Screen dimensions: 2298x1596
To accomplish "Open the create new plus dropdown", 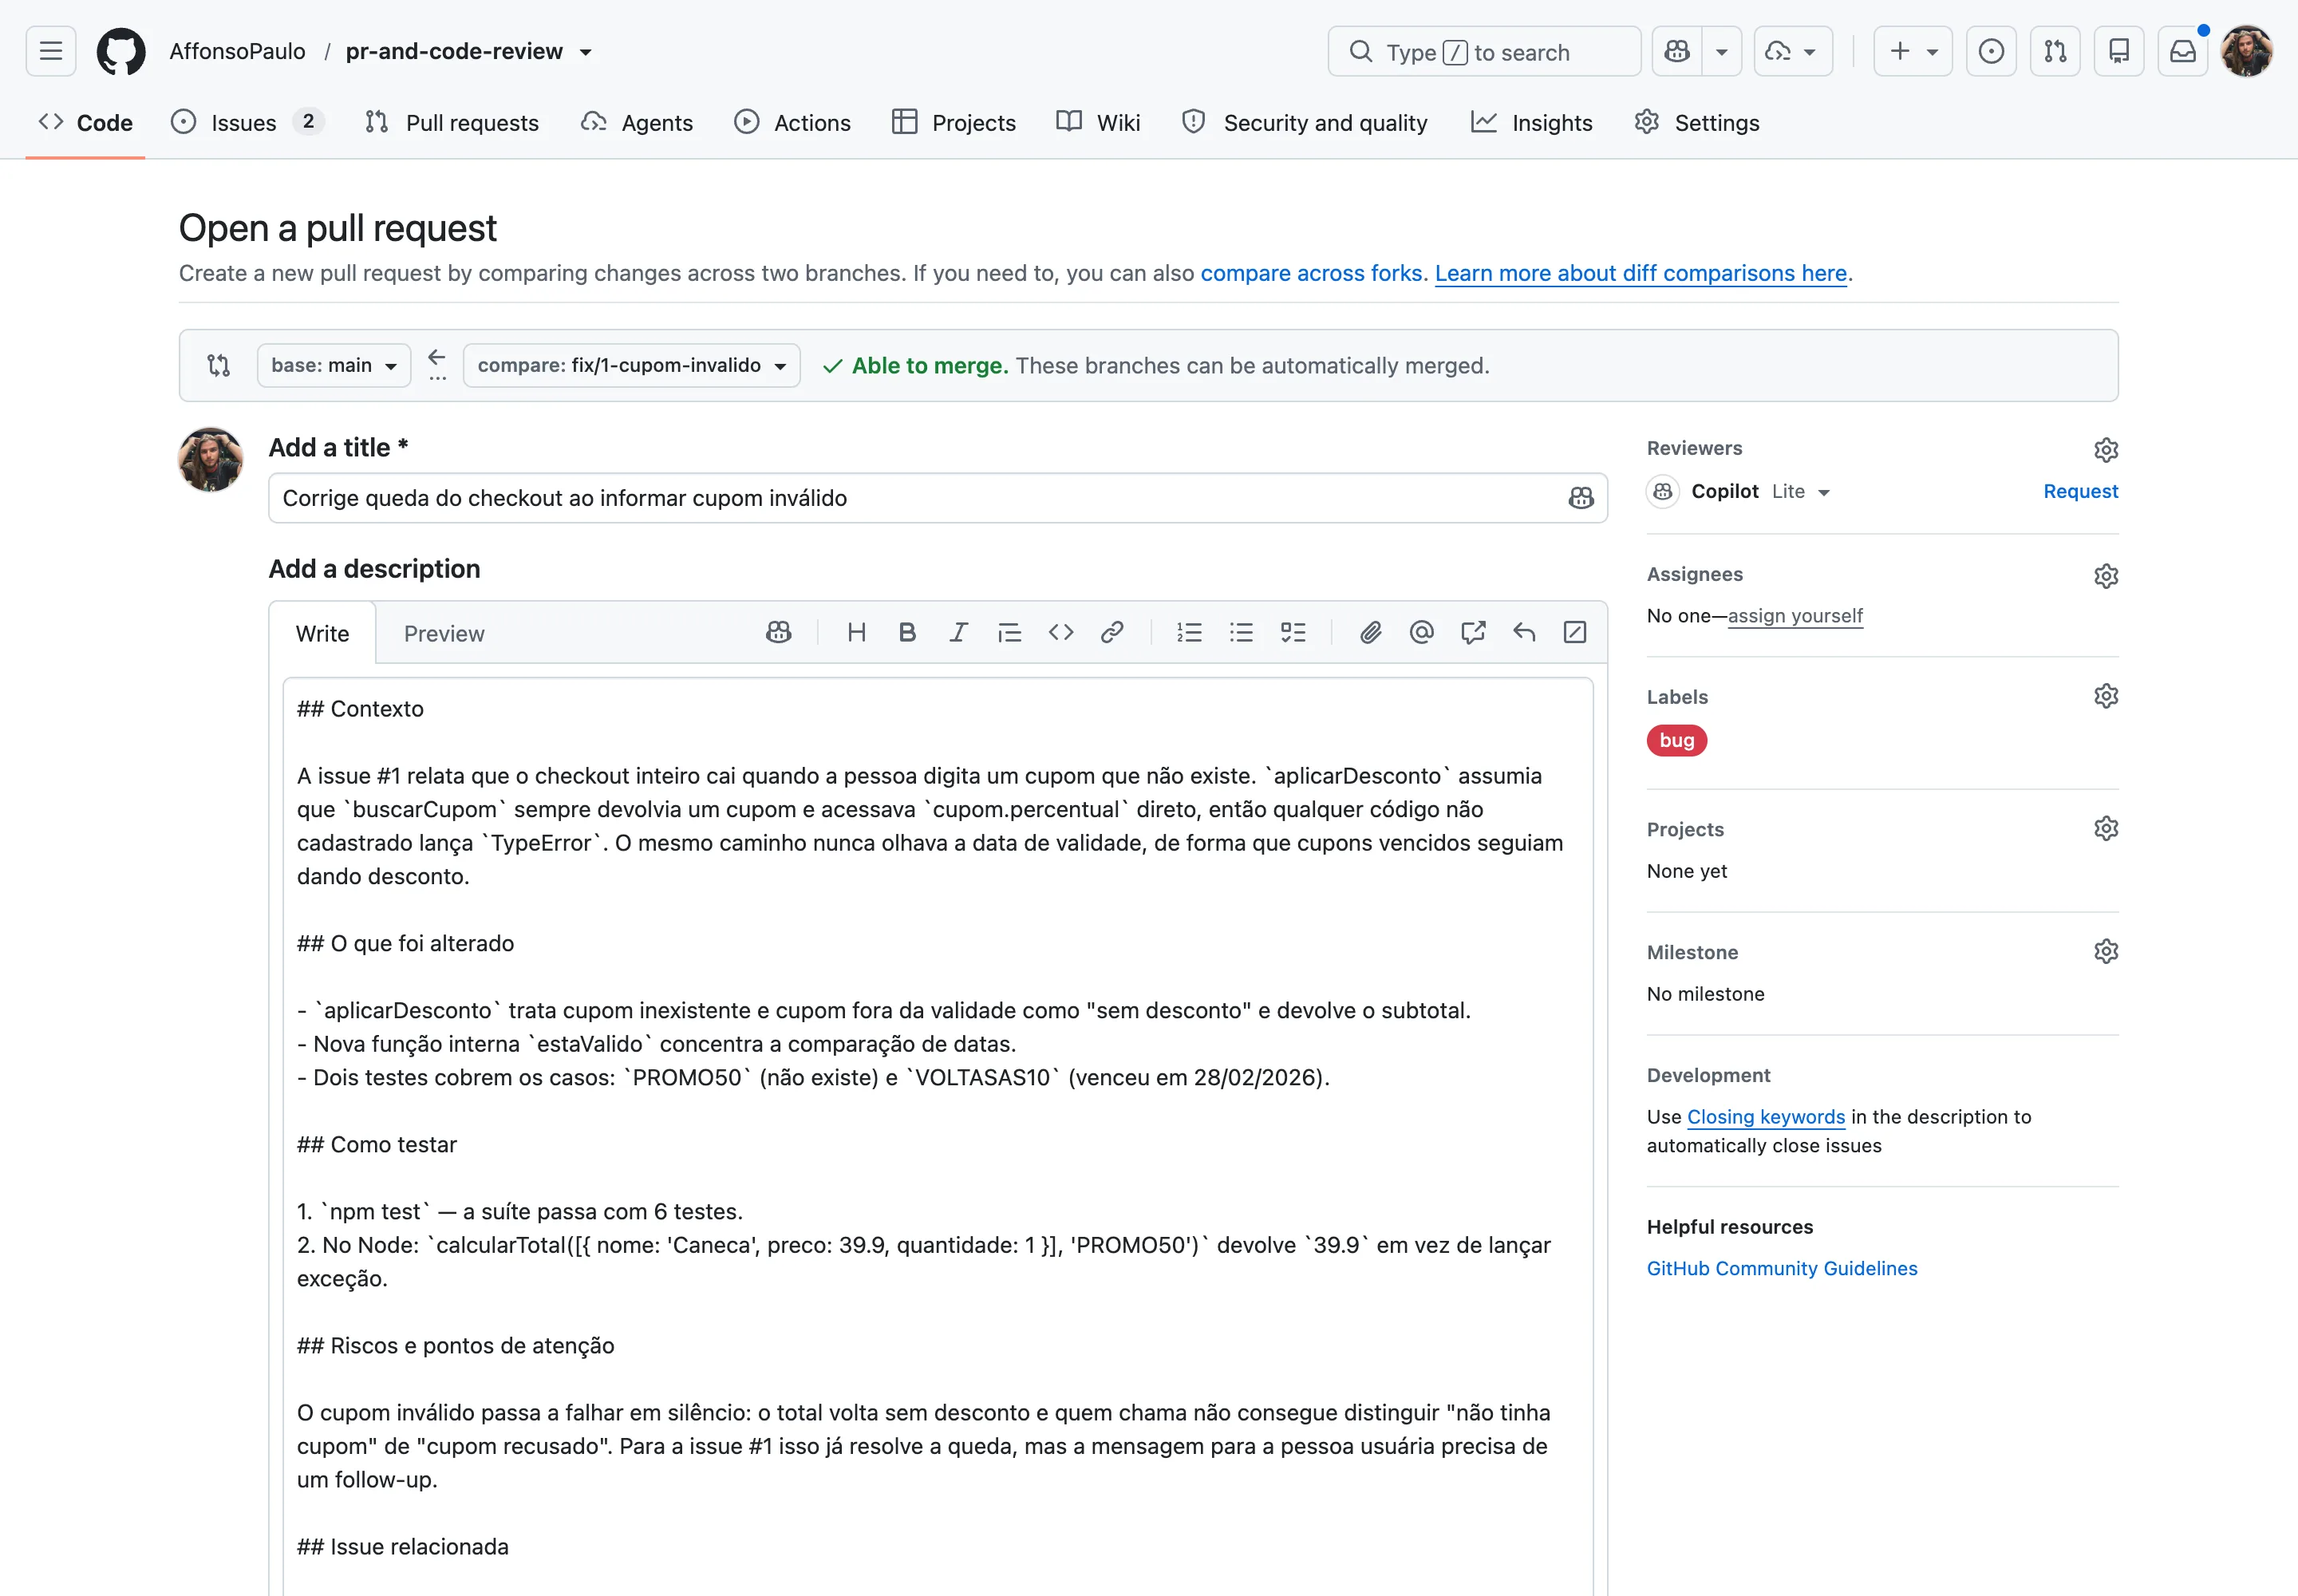I will [x=1913, y=51].
